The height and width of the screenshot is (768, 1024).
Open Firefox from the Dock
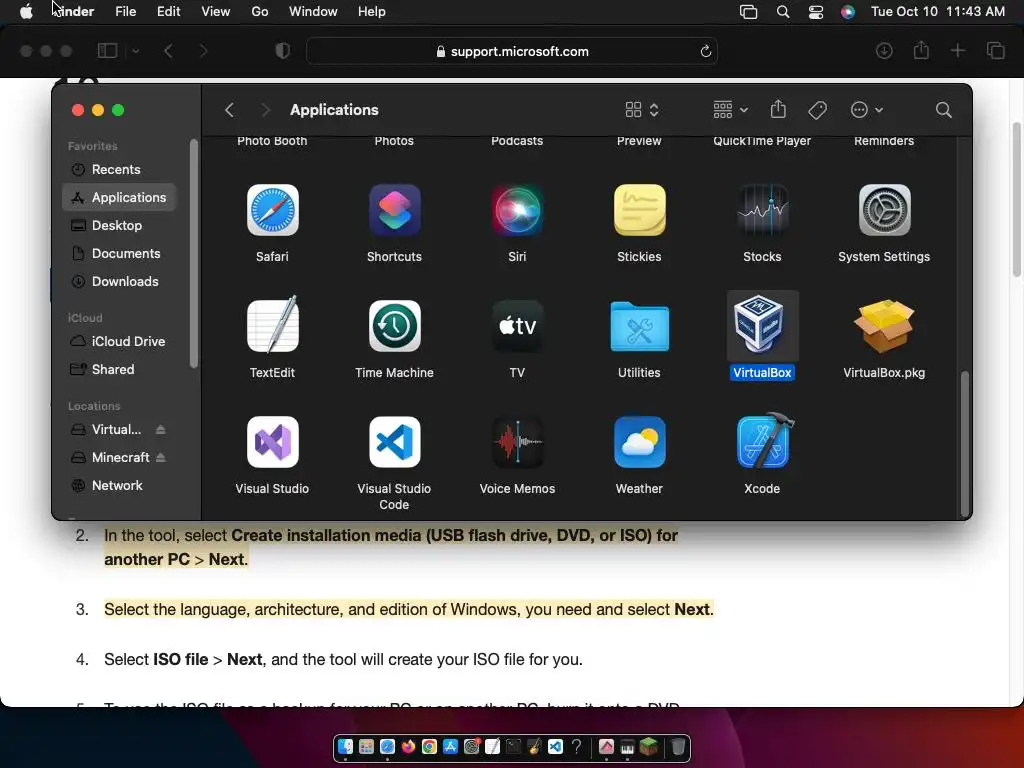coord(408,746)
